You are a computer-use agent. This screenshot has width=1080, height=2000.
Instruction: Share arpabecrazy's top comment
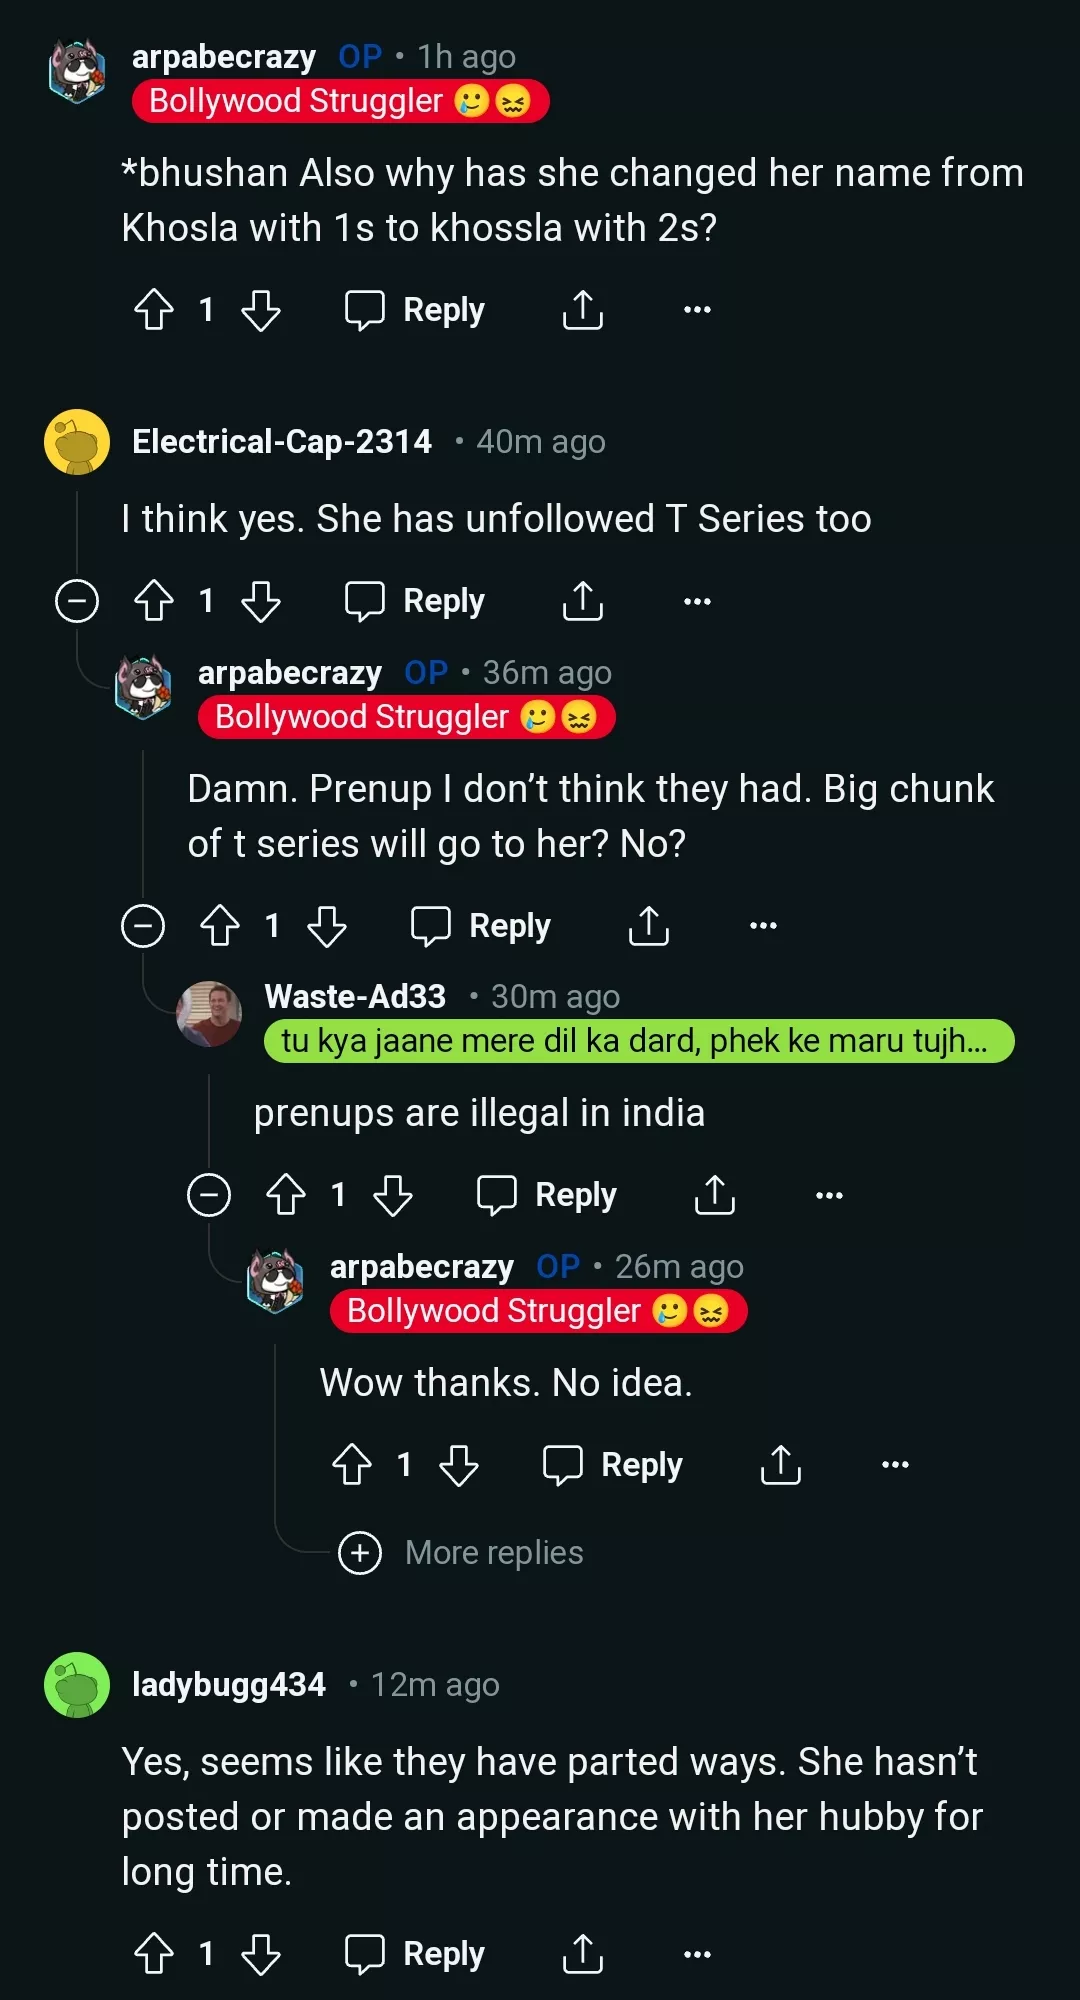pos(583,309)
